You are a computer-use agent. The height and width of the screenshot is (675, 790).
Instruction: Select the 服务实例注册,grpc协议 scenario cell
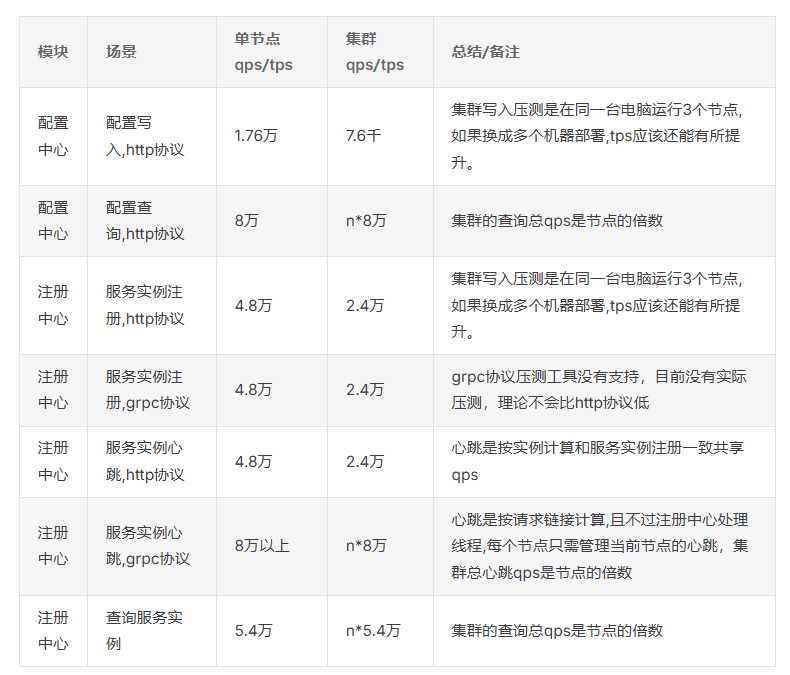tap(147, 390)
